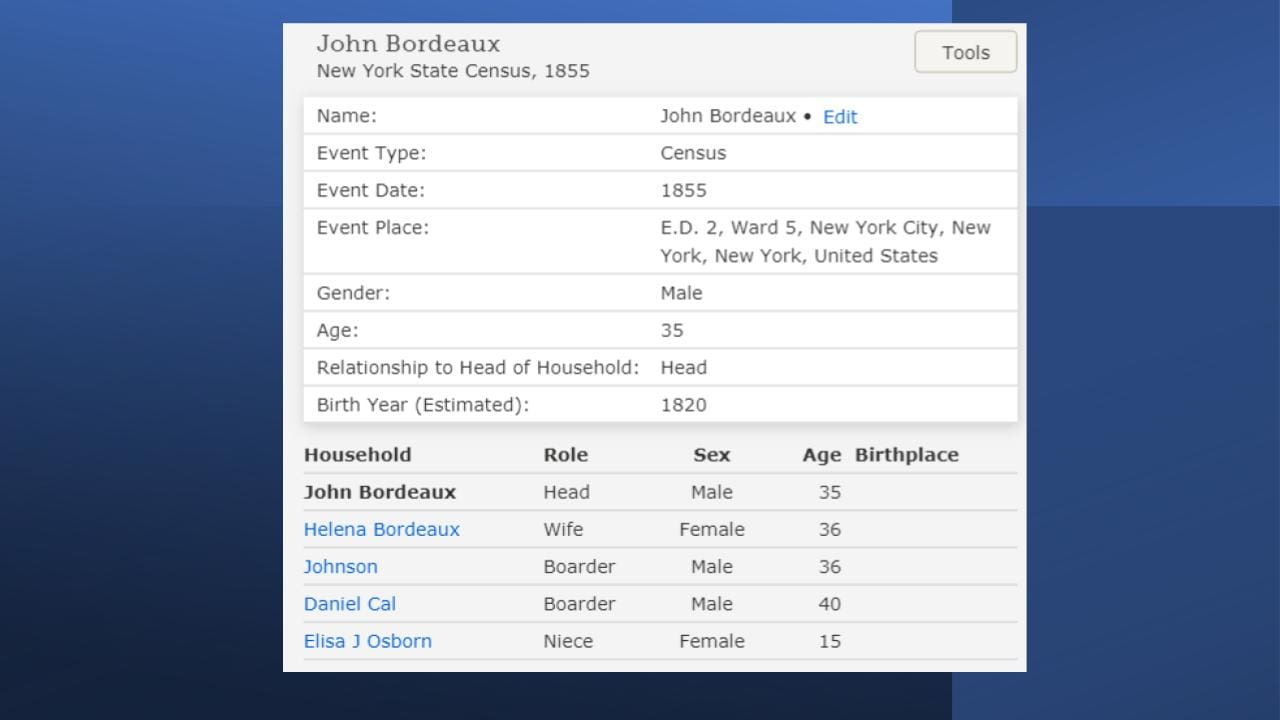Click the Sex column header

712,454
